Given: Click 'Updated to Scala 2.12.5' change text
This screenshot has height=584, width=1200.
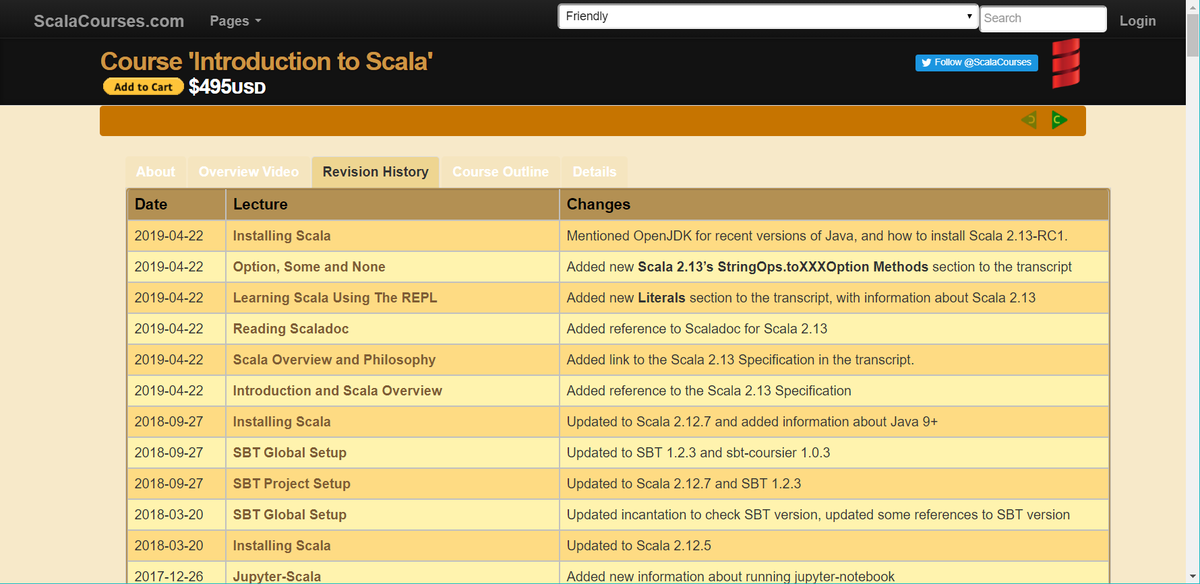Looking at the screenshot, I should point(638,546).
